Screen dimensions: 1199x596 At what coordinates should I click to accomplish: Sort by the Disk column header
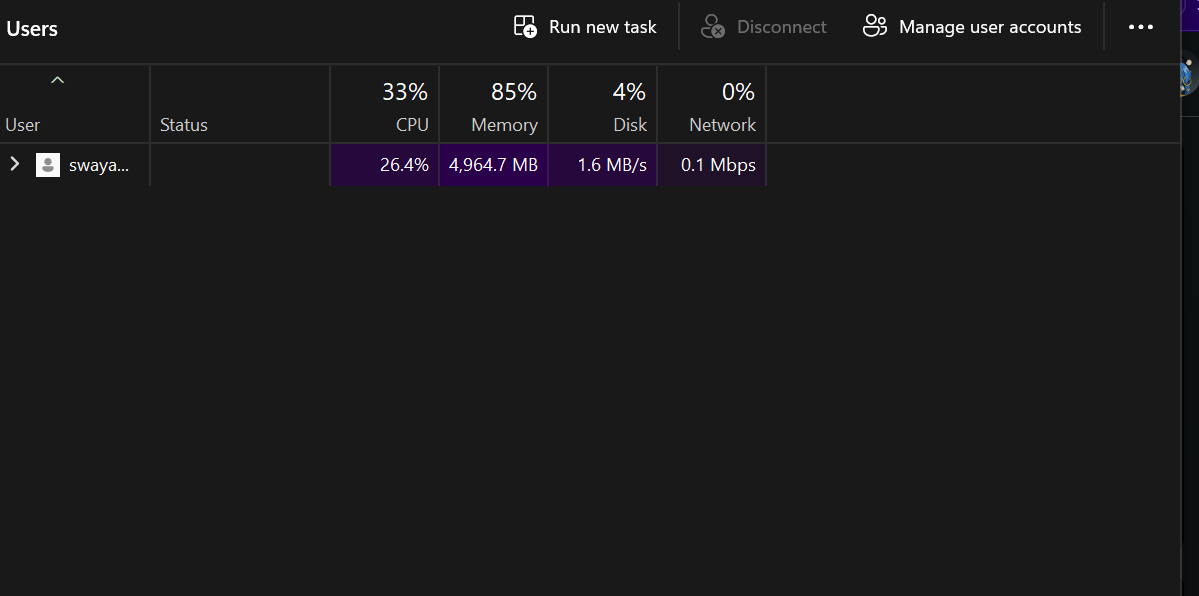(603, 104)
